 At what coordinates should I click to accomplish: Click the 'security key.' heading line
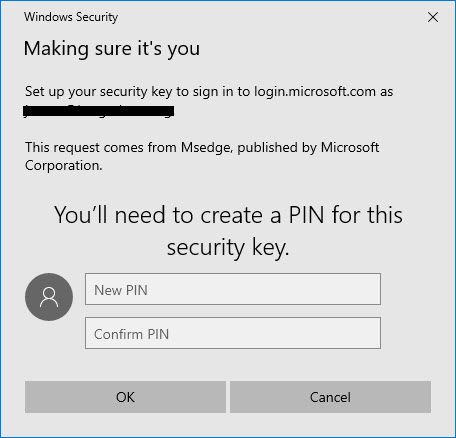tap(228, 248)
